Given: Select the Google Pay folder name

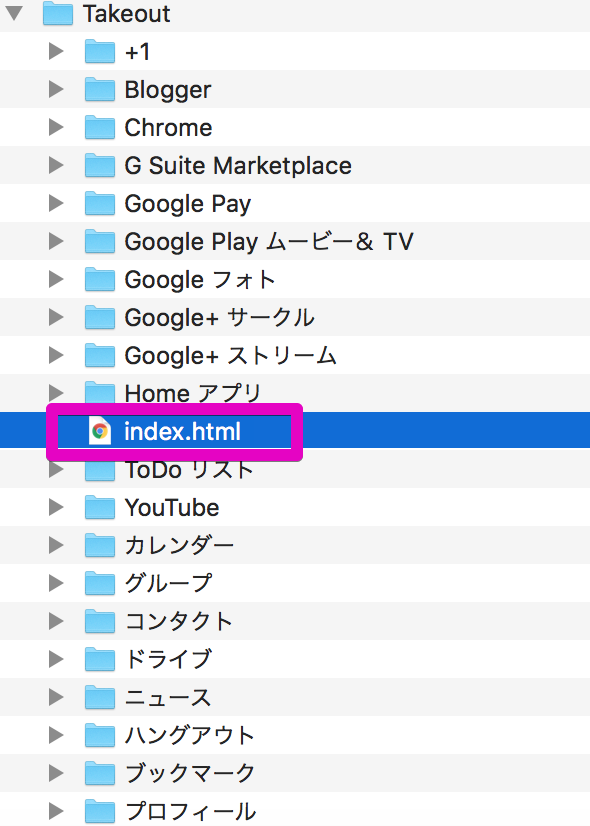Looking at the screenshot, I should pyautogui.click(x=188, y=204).
